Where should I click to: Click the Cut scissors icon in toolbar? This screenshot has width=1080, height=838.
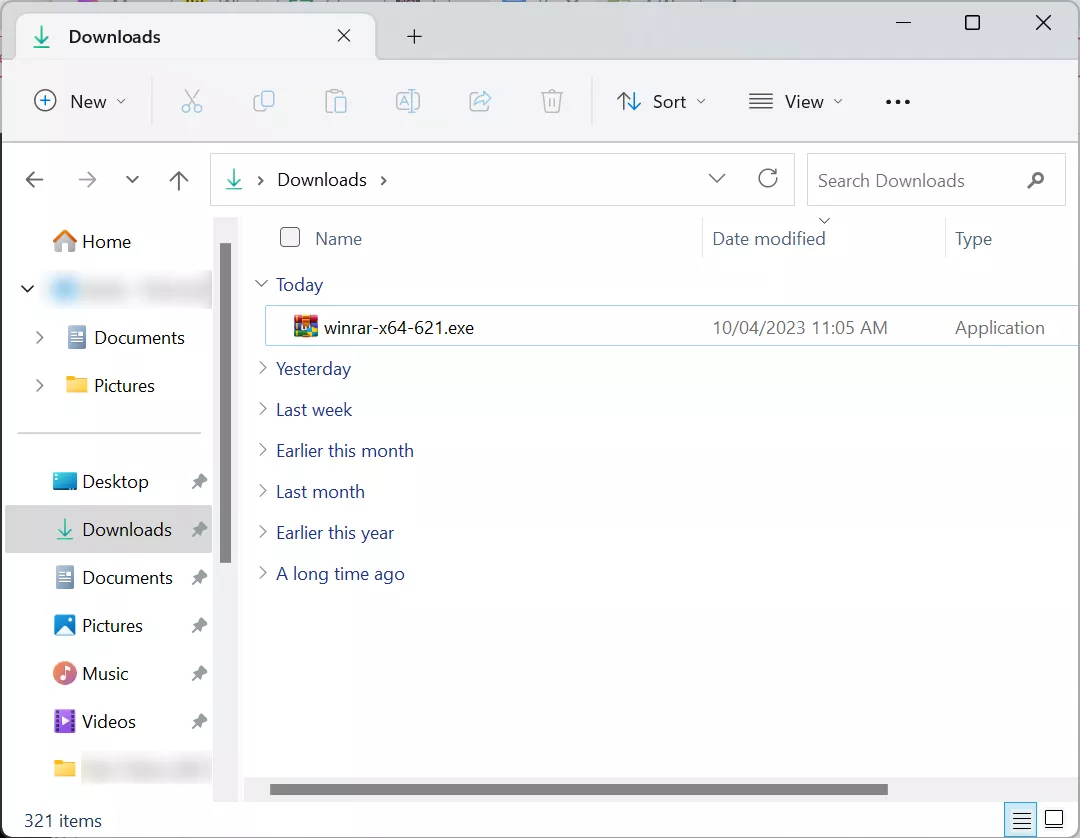(192, 101)
